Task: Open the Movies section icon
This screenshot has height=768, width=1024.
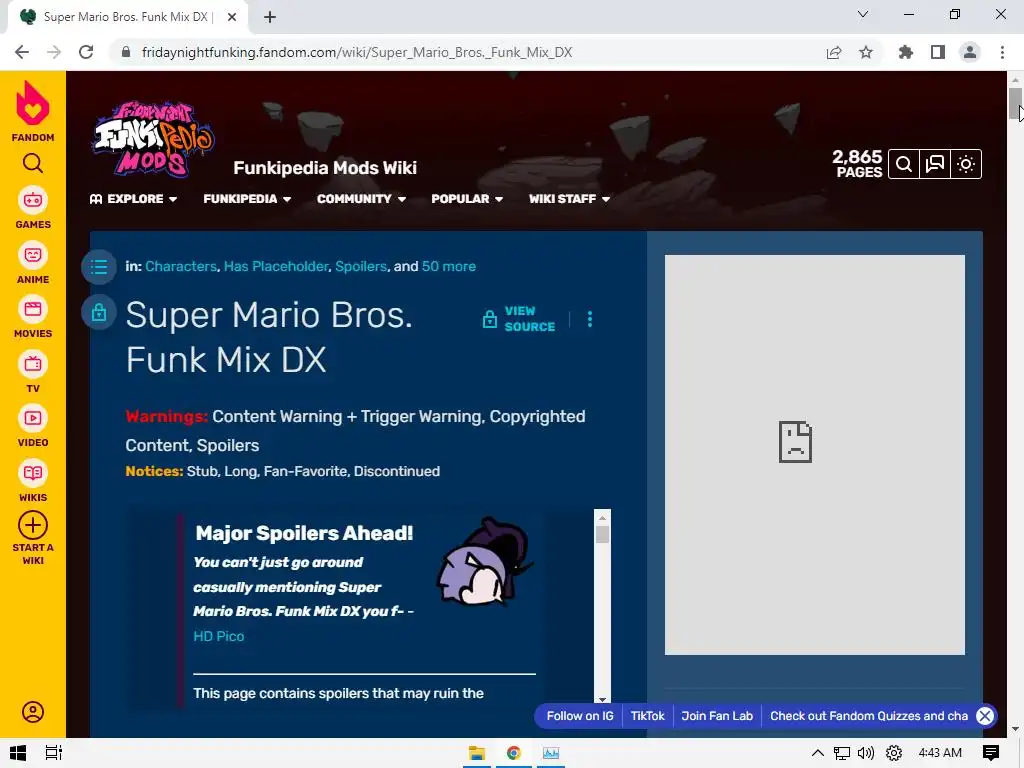Action: pyautogui.click(x=33, y=309)
